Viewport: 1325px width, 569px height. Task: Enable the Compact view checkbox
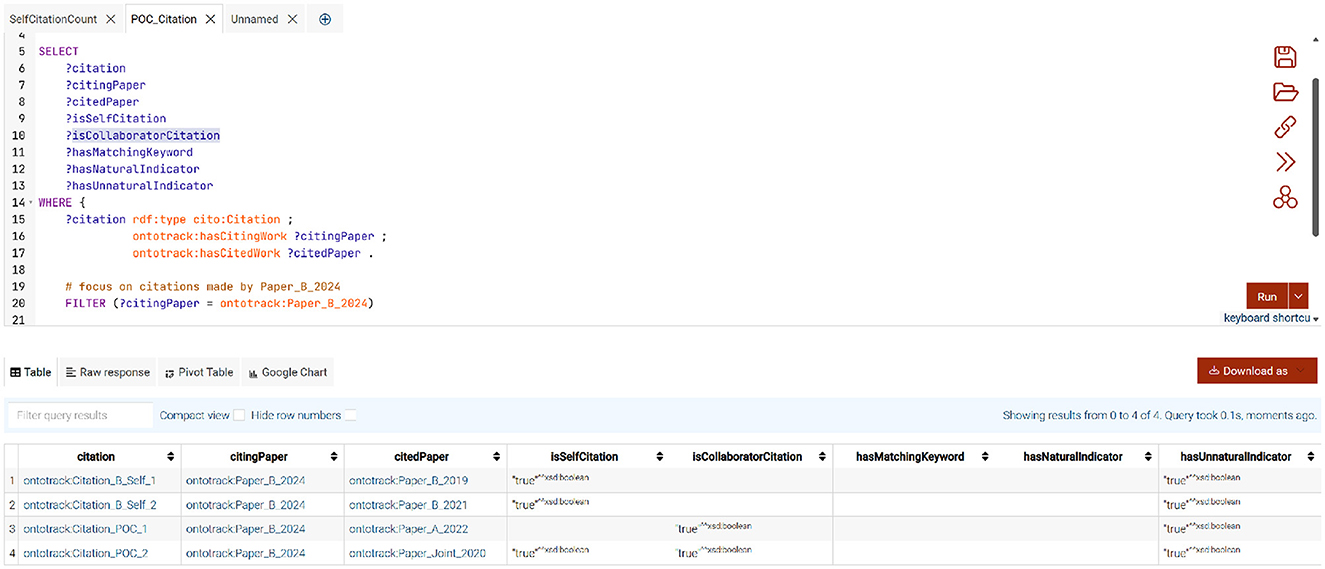pos(239,415)
